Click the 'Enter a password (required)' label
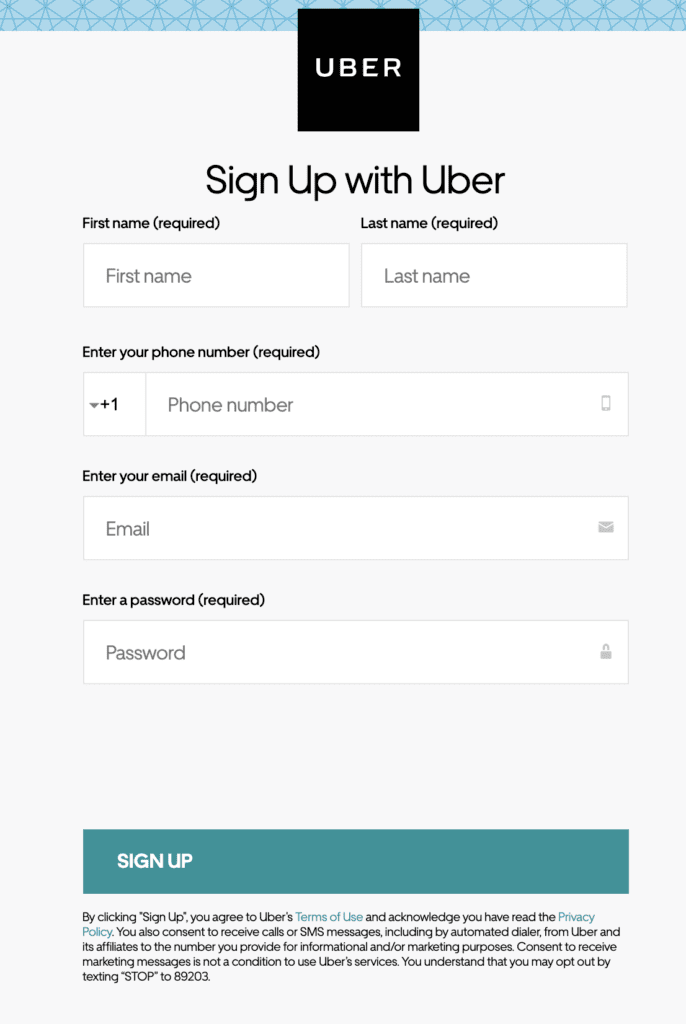Viewport: 686px width, 1024px height. point(173,600)
